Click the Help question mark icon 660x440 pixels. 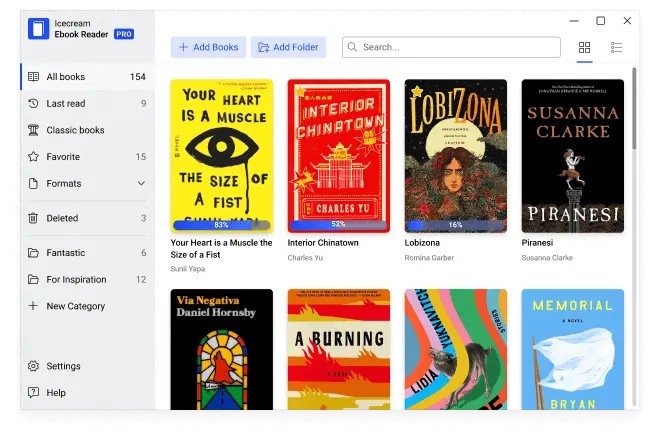[33, 392]
